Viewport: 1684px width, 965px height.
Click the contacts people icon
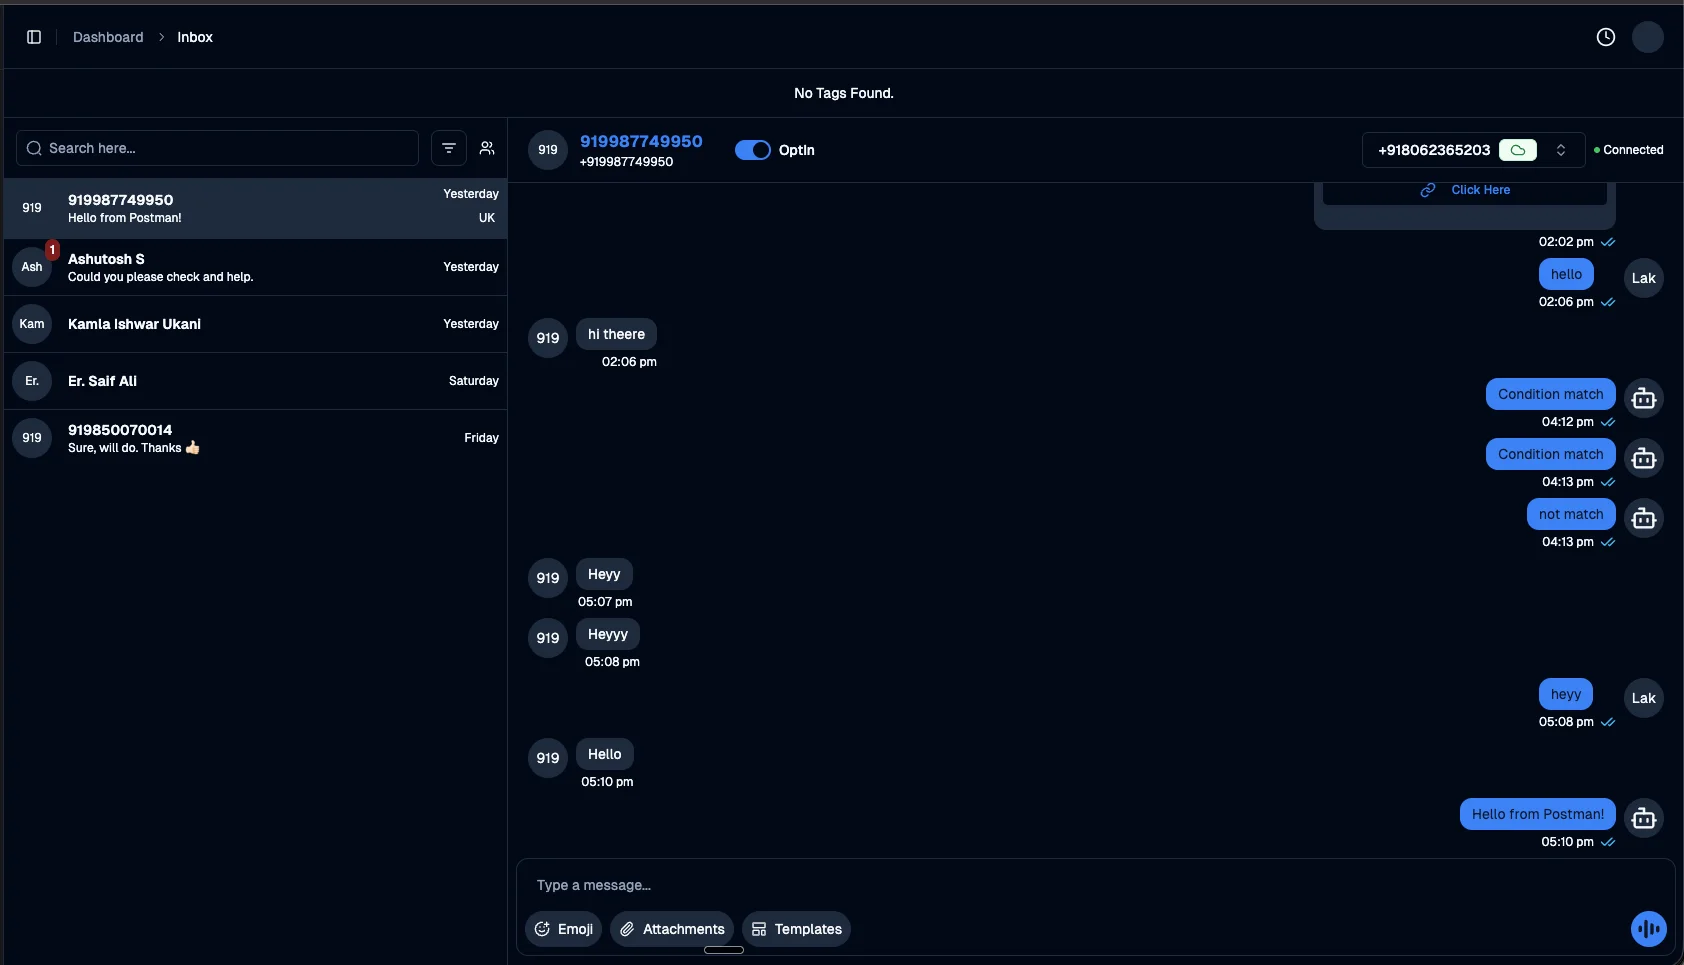tap(487, 148)
